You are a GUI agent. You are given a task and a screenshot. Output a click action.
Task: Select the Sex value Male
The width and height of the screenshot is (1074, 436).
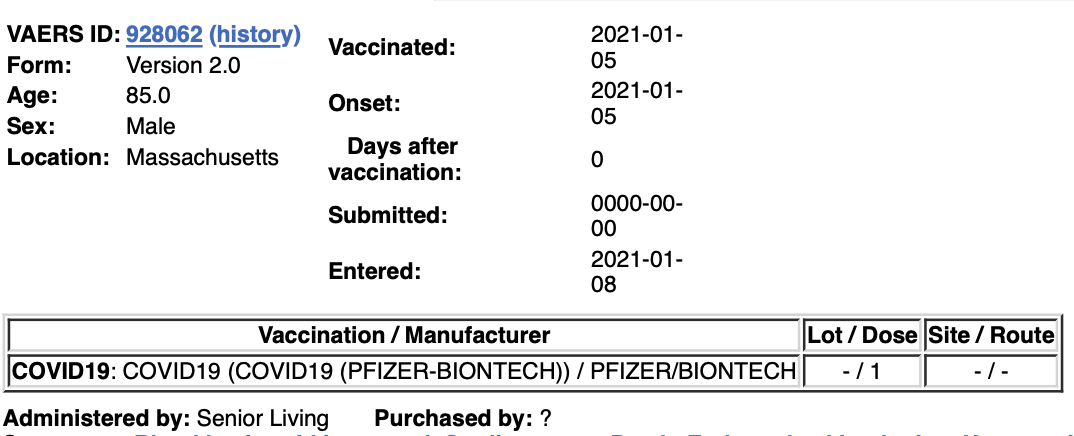click(151, 127)
